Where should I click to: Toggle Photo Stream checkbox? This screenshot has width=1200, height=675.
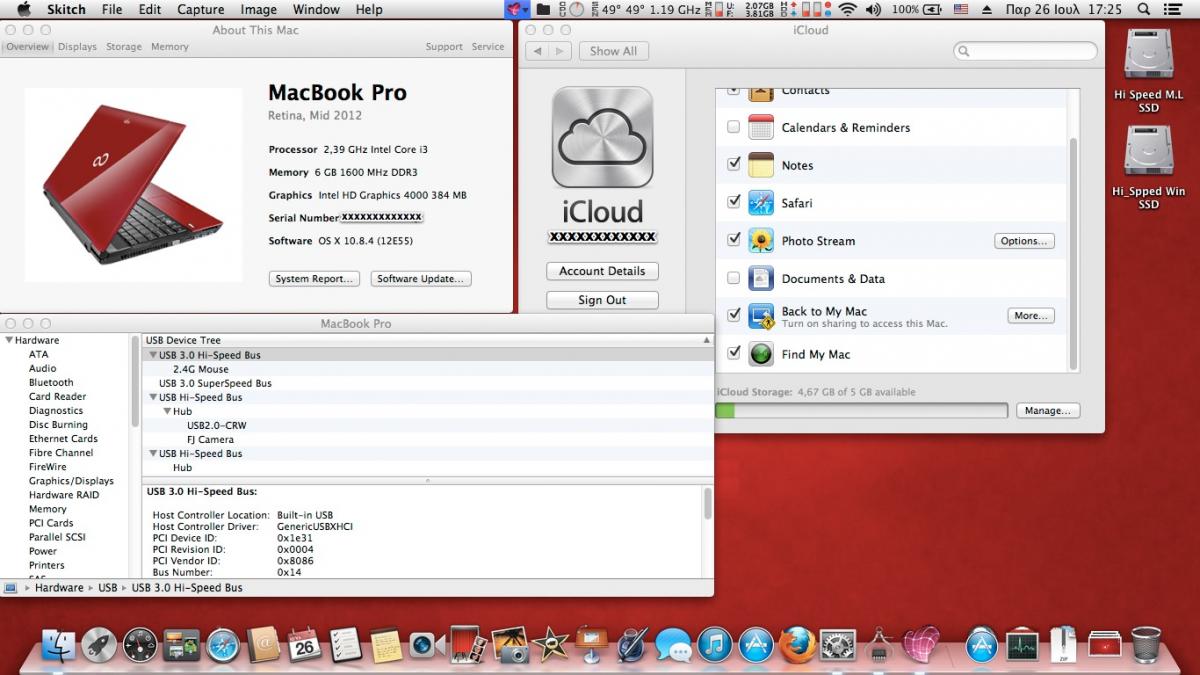click(x=734, y=240)
